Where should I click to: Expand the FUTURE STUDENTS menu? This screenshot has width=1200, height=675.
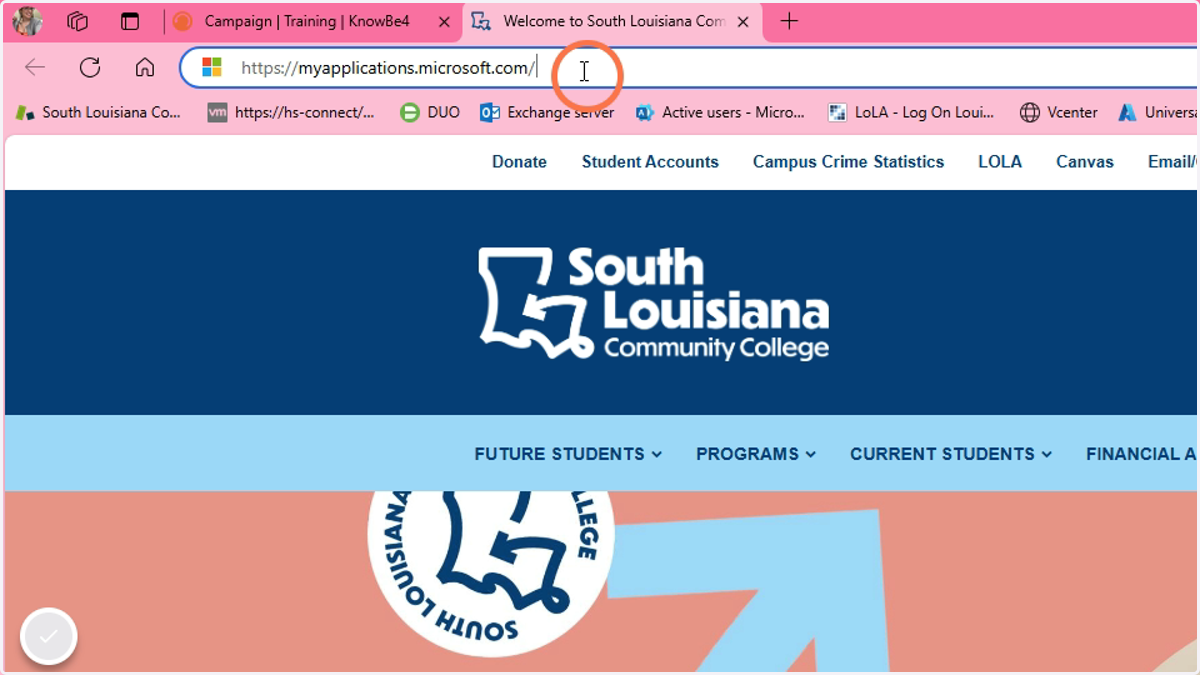(x=568, y=454)
